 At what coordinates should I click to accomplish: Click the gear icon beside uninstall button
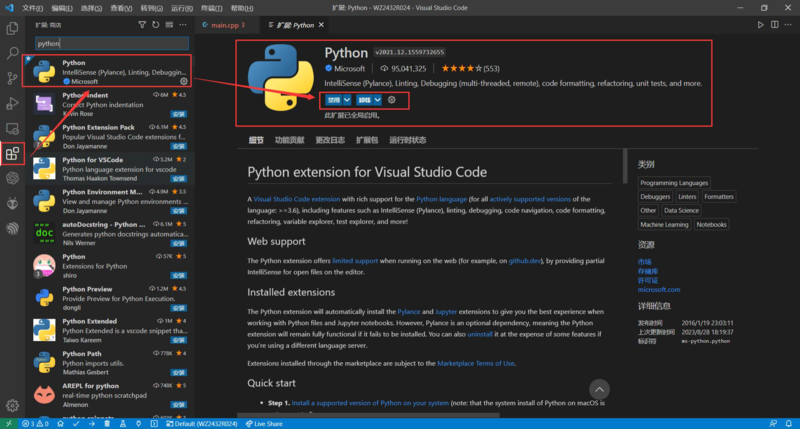pos(392,100)
